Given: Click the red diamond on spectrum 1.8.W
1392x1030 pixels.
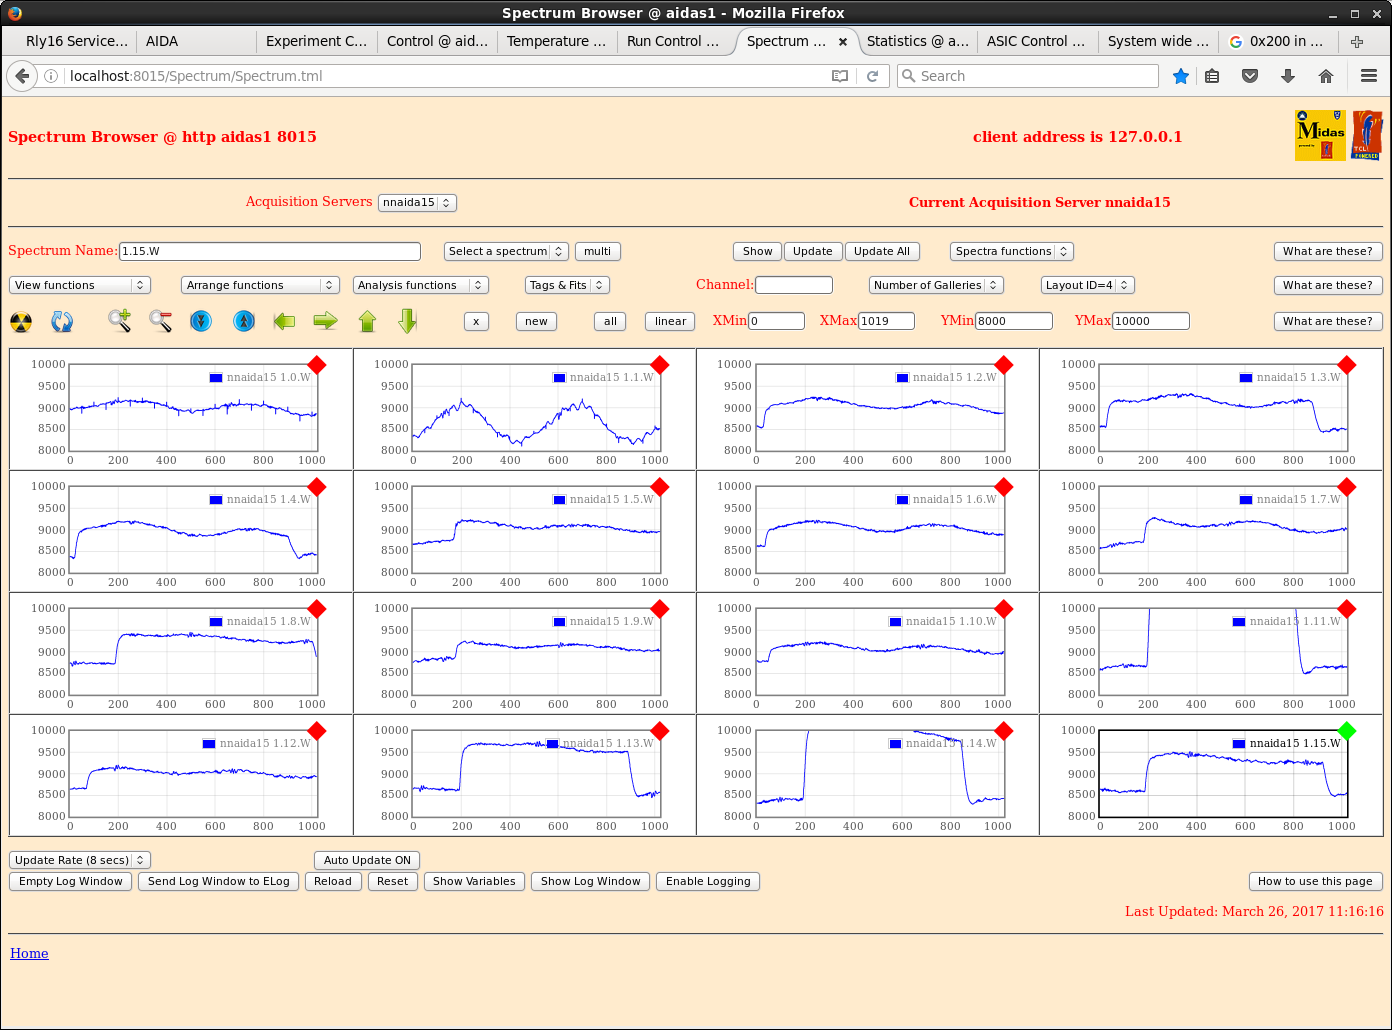Looking at the screenshot, I should [317, 609].
